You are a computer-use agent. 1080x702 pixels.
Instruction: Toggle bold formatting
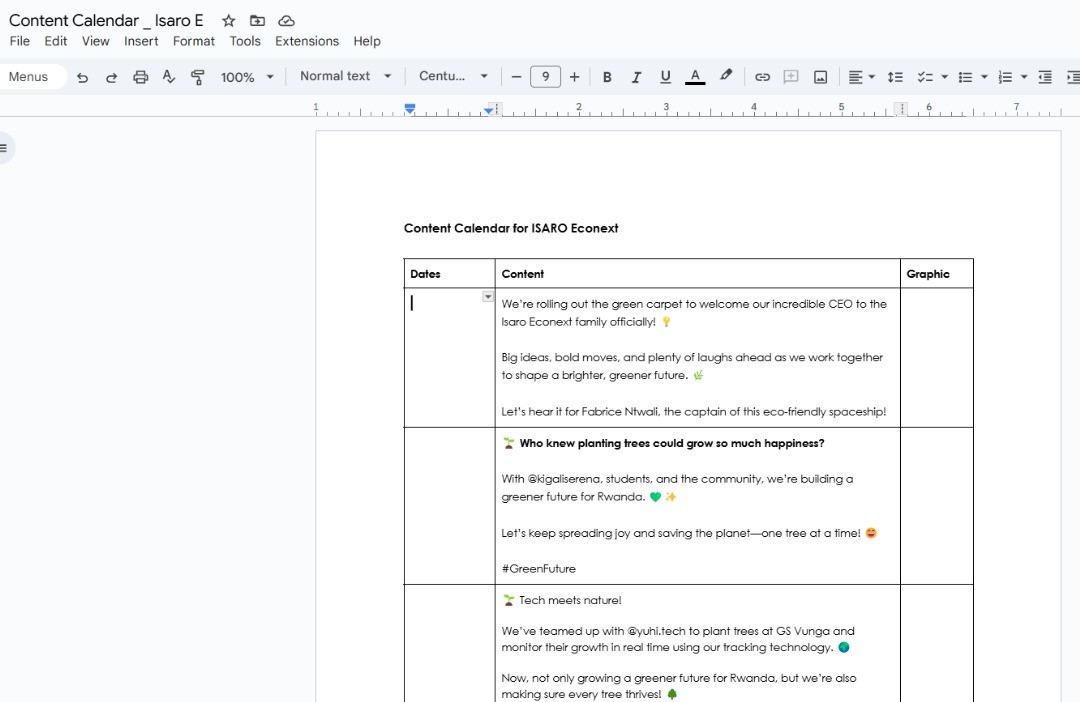pyautogui.click(x=607, y=77)
